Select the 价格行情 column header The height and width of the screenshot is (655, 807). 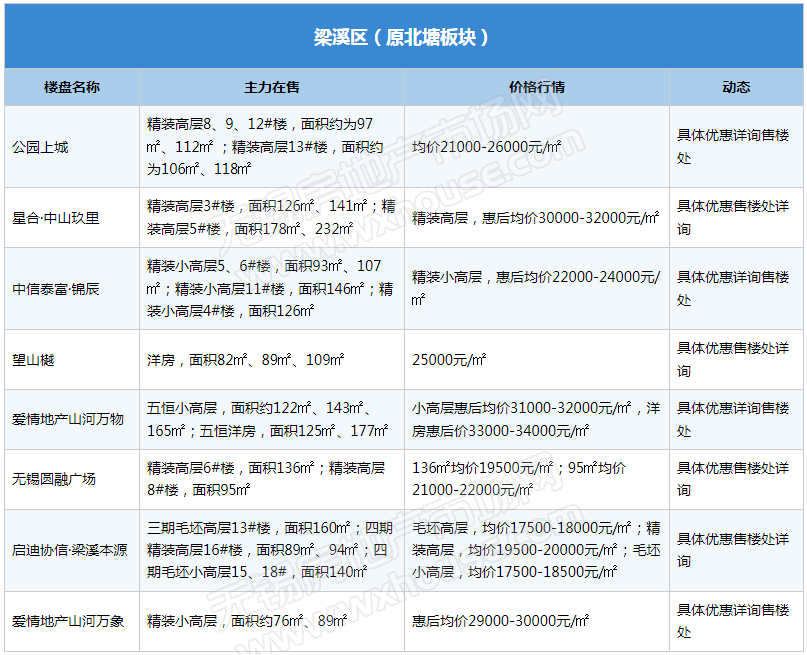(537, 87)
